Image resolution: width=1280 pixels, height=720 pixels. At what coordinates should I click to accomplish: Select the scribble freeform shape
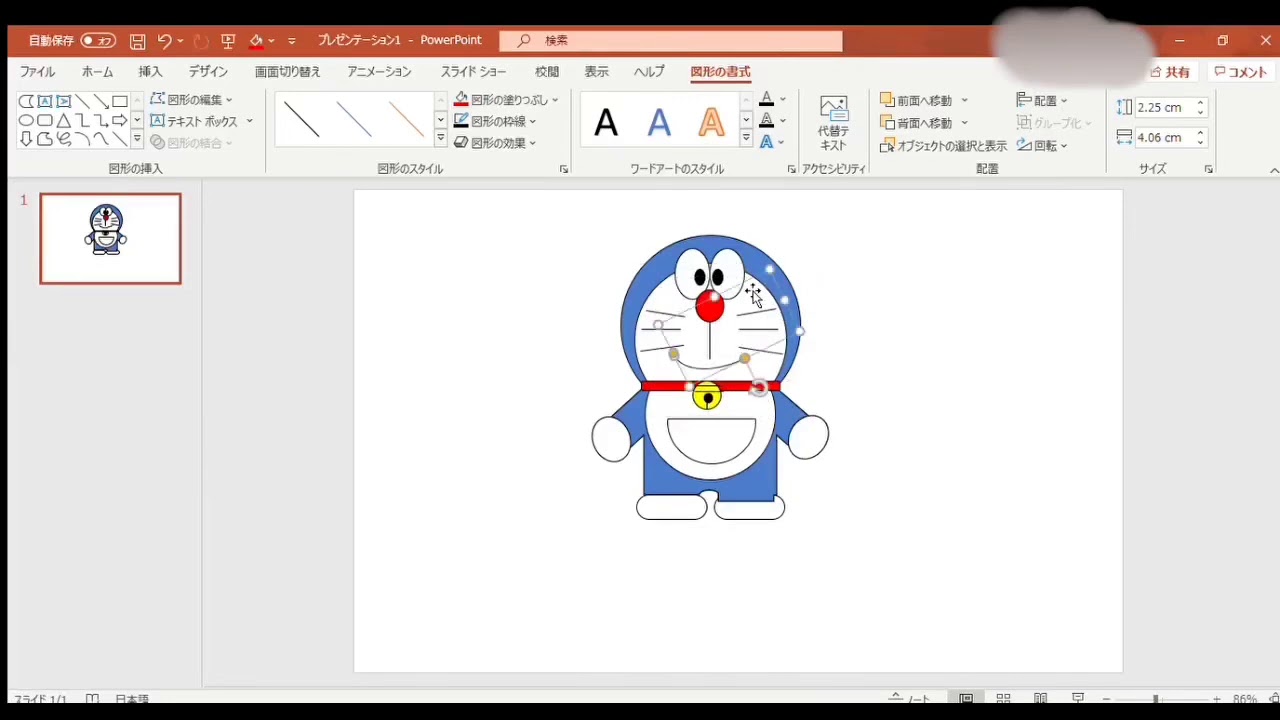(63, 140)
